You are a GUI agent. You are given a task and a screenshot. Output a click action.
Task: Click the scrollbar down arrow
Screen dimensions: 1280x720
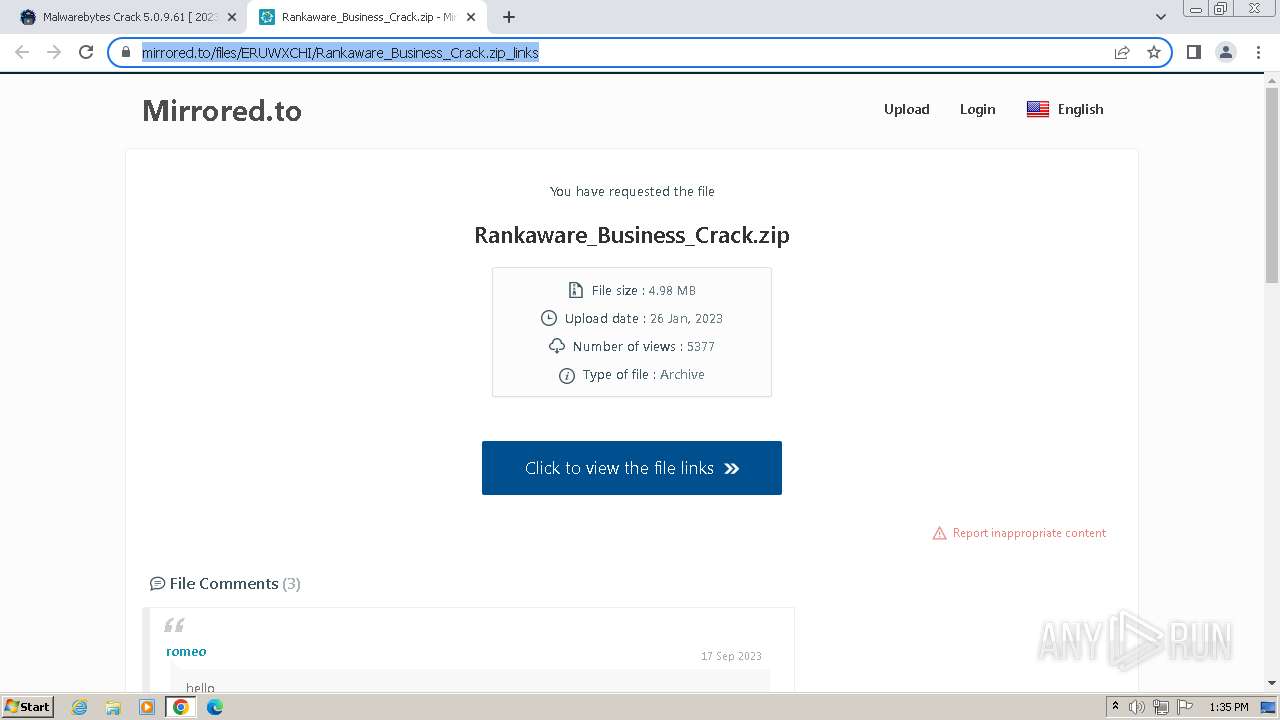1272,683
